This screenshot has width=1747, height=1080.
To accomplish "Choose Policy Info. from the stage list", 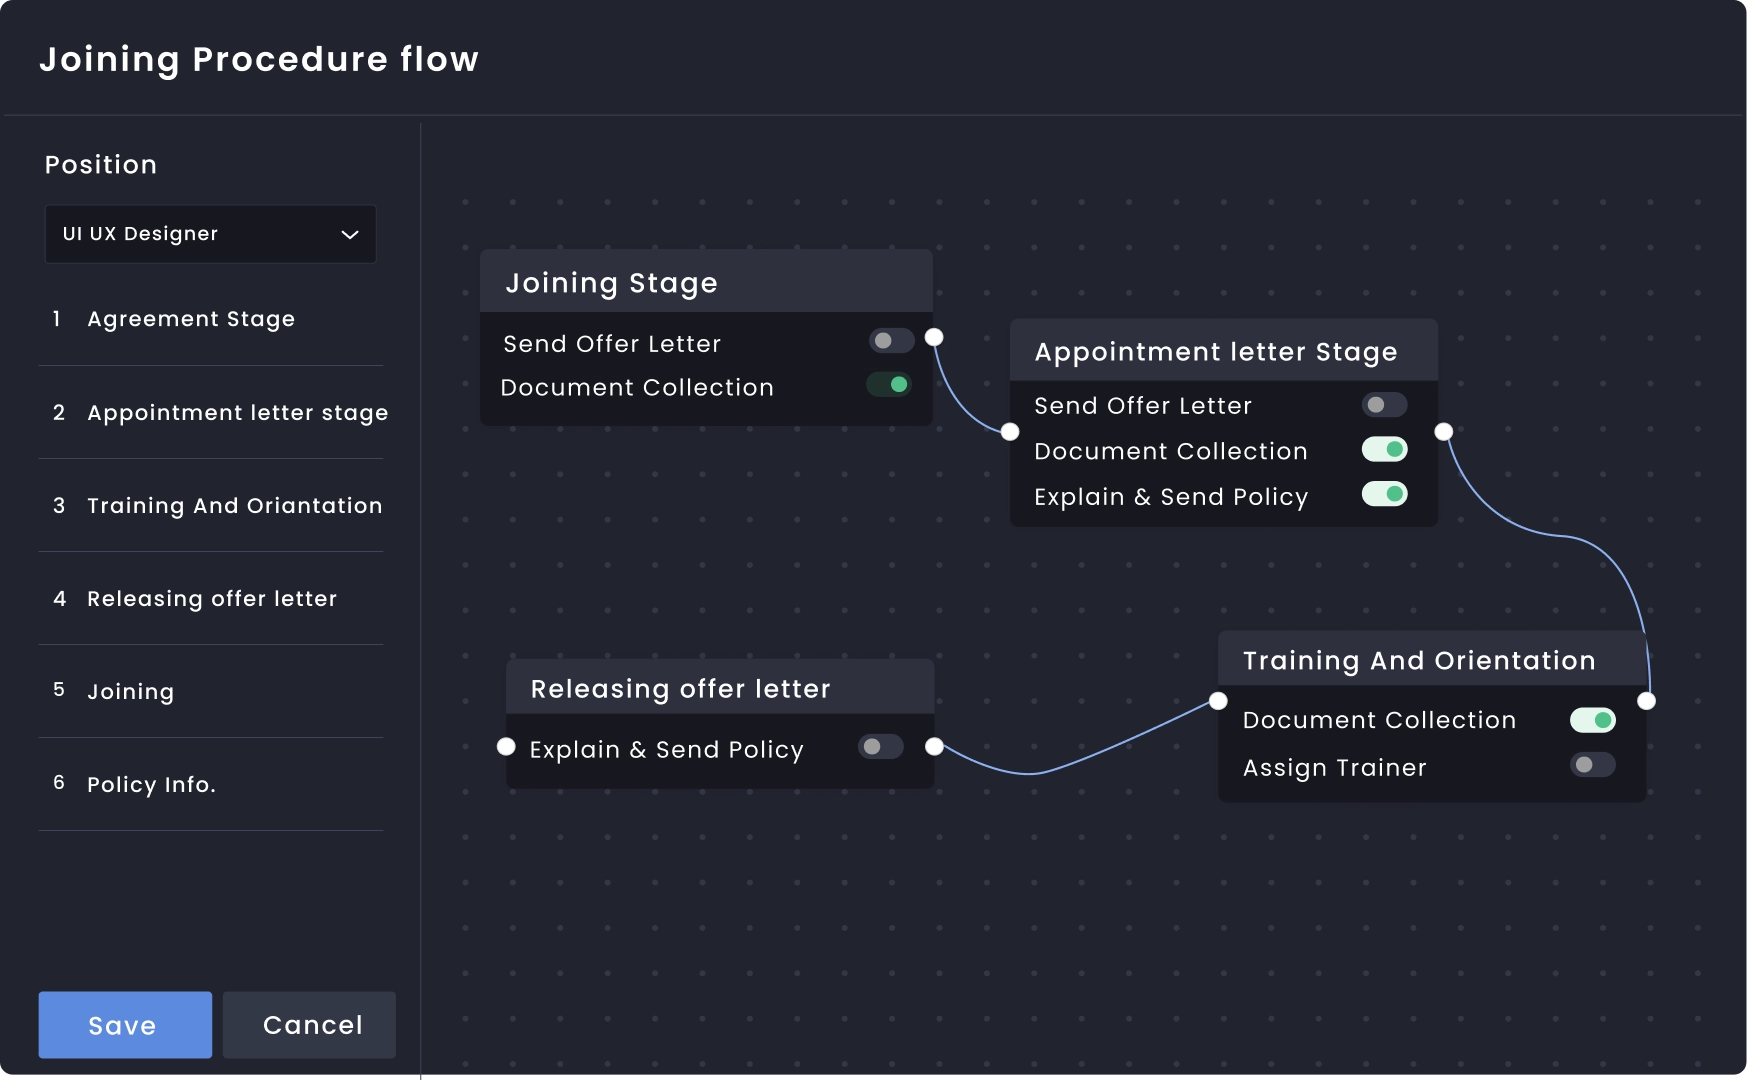I will coord(151,785).
